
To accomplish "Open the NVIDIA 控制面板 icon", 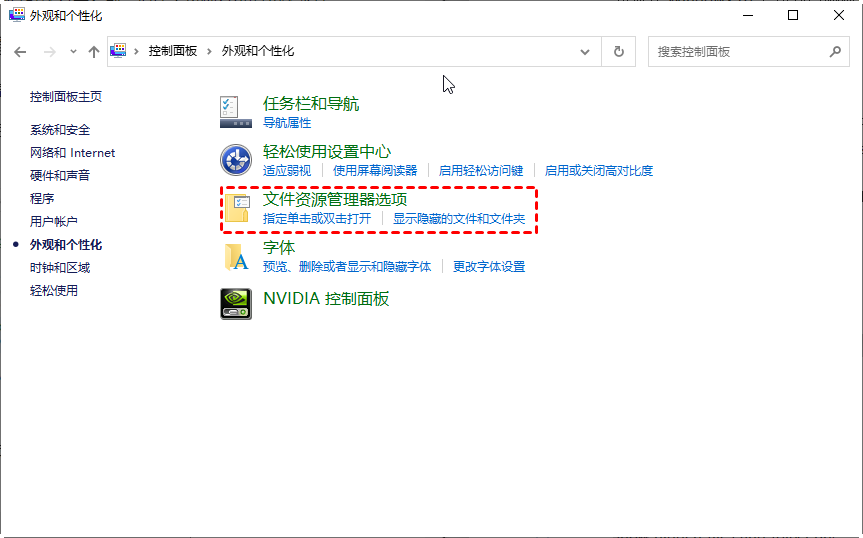I will point(236,304).
